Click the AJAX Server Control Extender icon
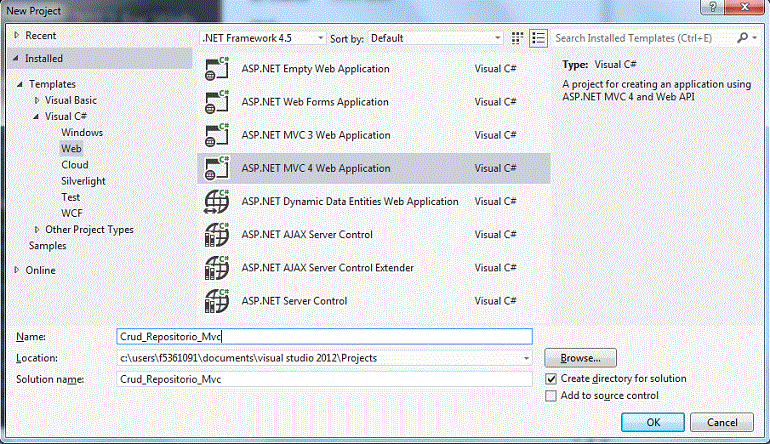This screenshot has width=770, height=444. [x=217, y=268]
